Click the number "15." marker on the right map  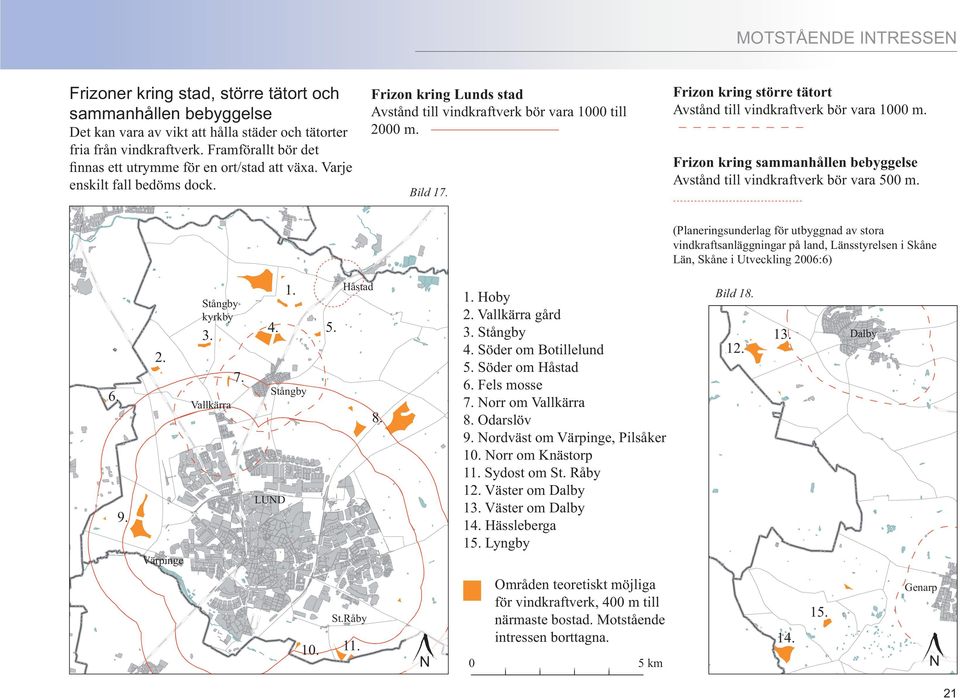[819, 612]
